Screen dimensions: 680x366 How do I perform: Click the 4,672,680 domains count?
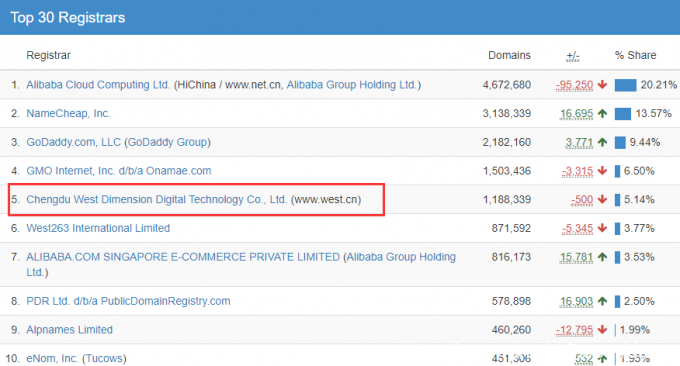[x=507, y=85]
